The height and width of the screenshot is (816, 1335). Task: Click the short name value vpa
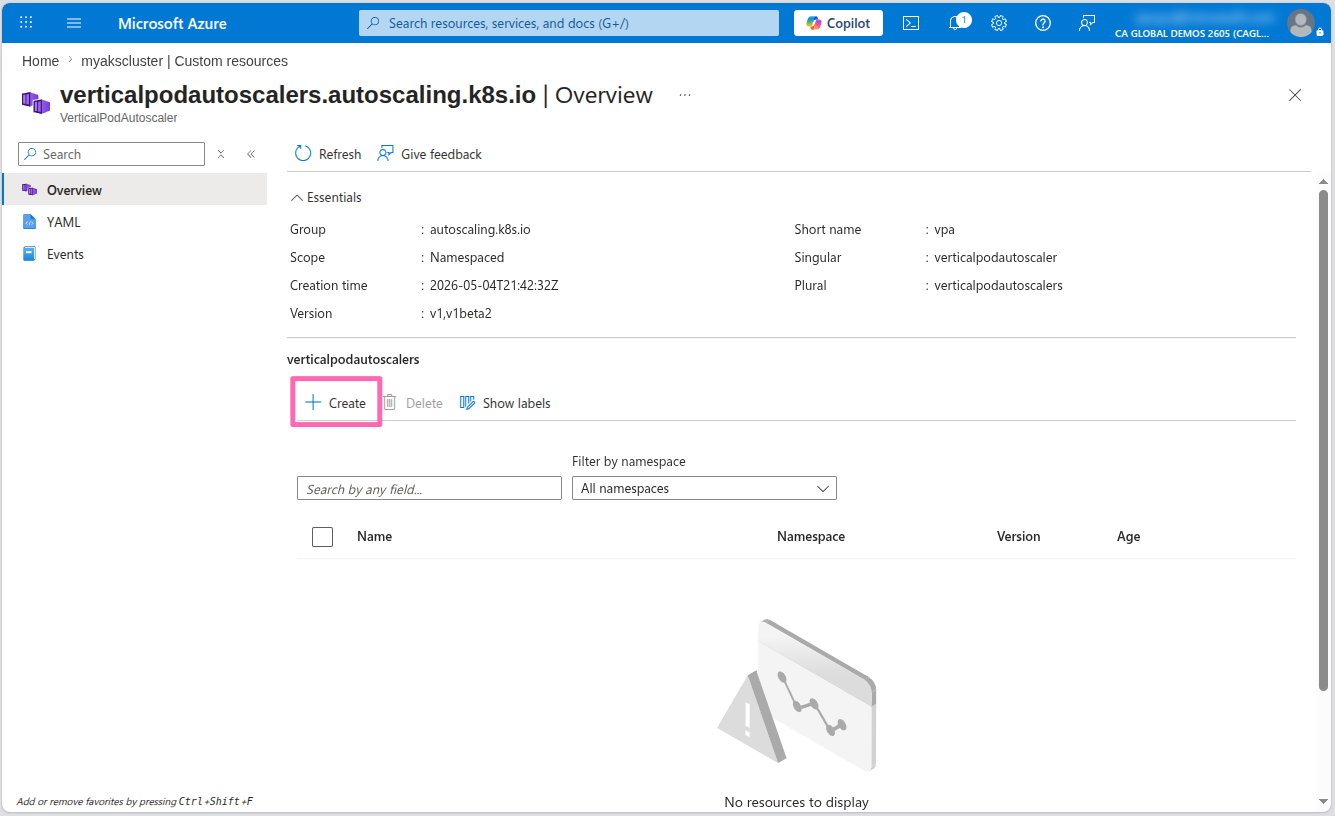point(945,229)
